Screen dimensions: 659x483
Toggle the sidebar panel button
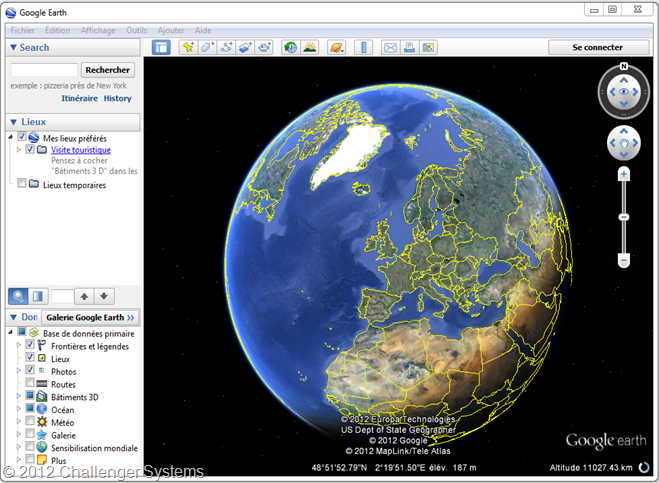(x=161, y=48)
